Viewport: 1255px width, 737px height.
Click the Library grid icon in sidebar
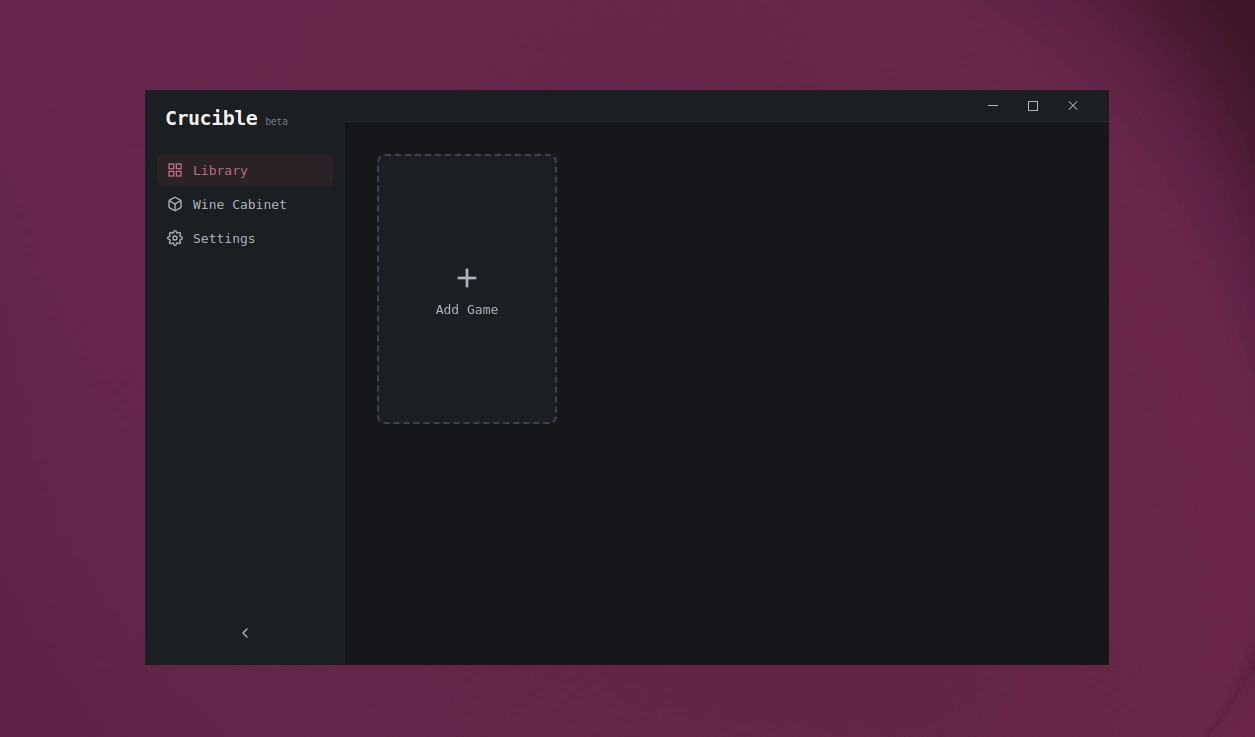point(175,170)
